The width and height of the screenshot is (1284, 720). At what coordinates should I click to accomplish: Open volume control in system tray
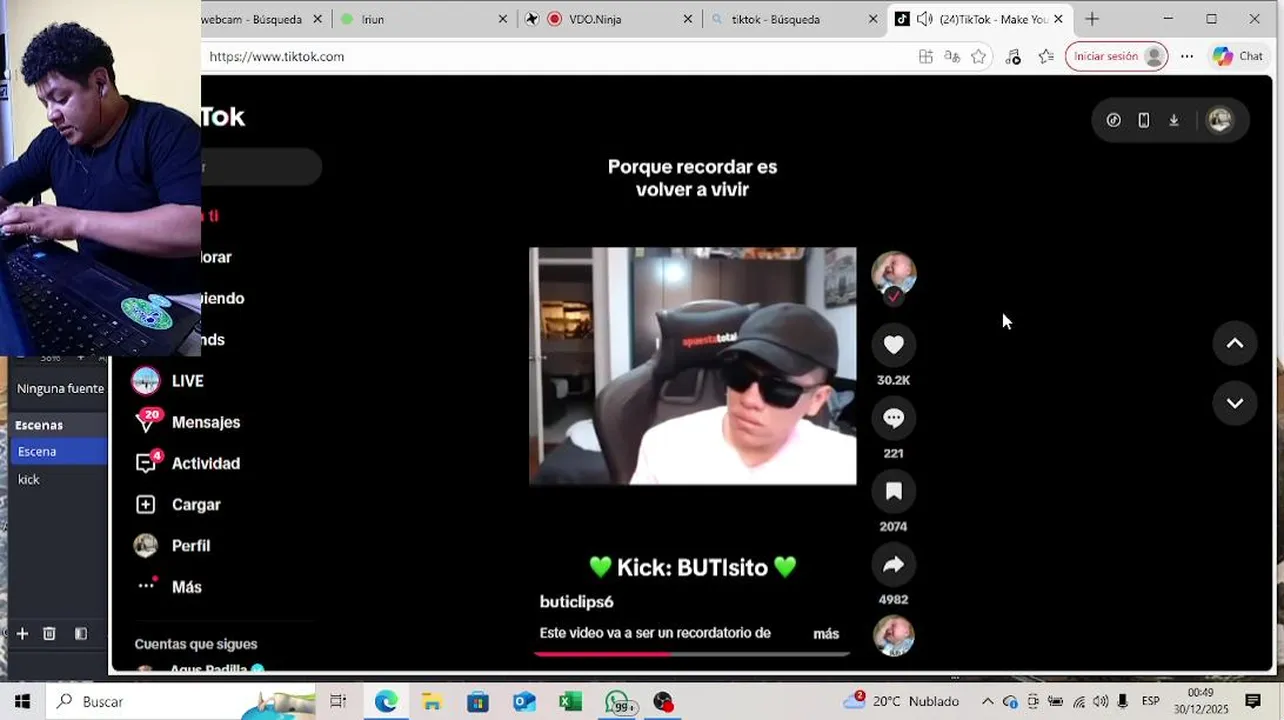tap(1101, 702)
